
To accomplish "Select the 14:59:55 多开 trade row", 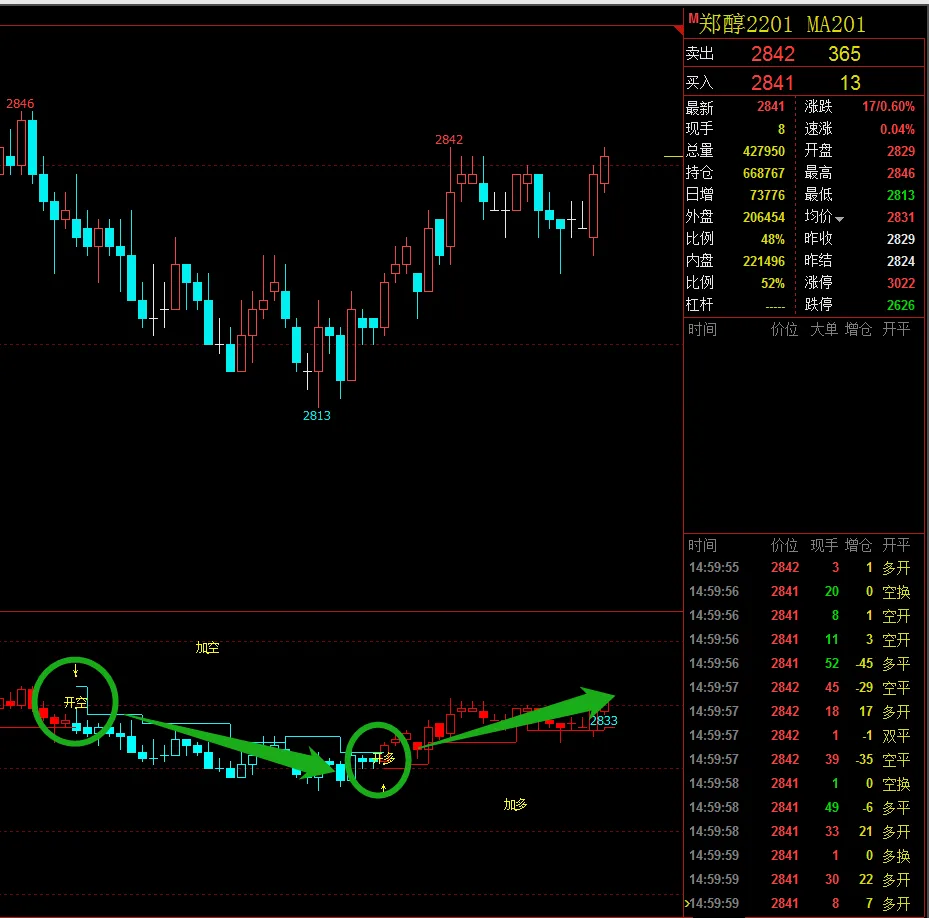I will [798, 567].
